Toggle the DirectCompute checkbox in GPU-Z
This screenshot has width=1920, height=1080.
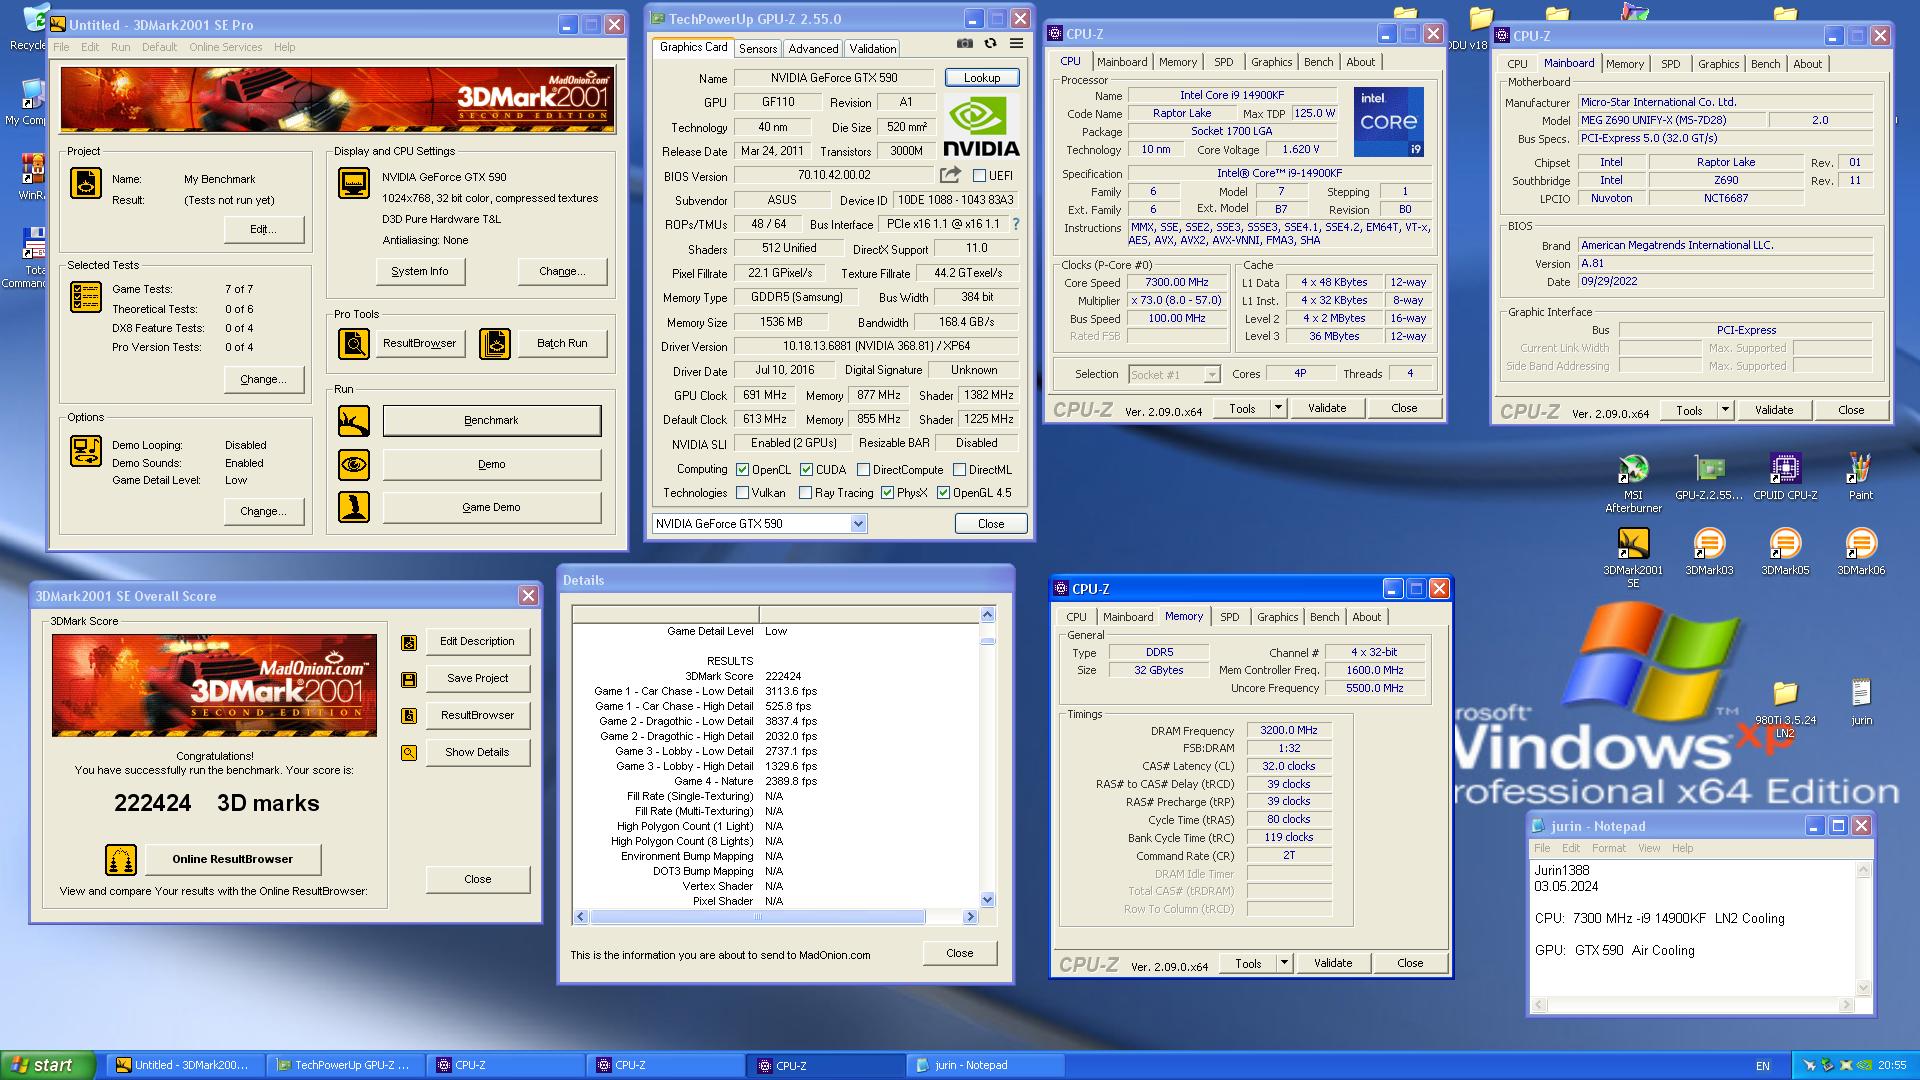tap(863, 470)
